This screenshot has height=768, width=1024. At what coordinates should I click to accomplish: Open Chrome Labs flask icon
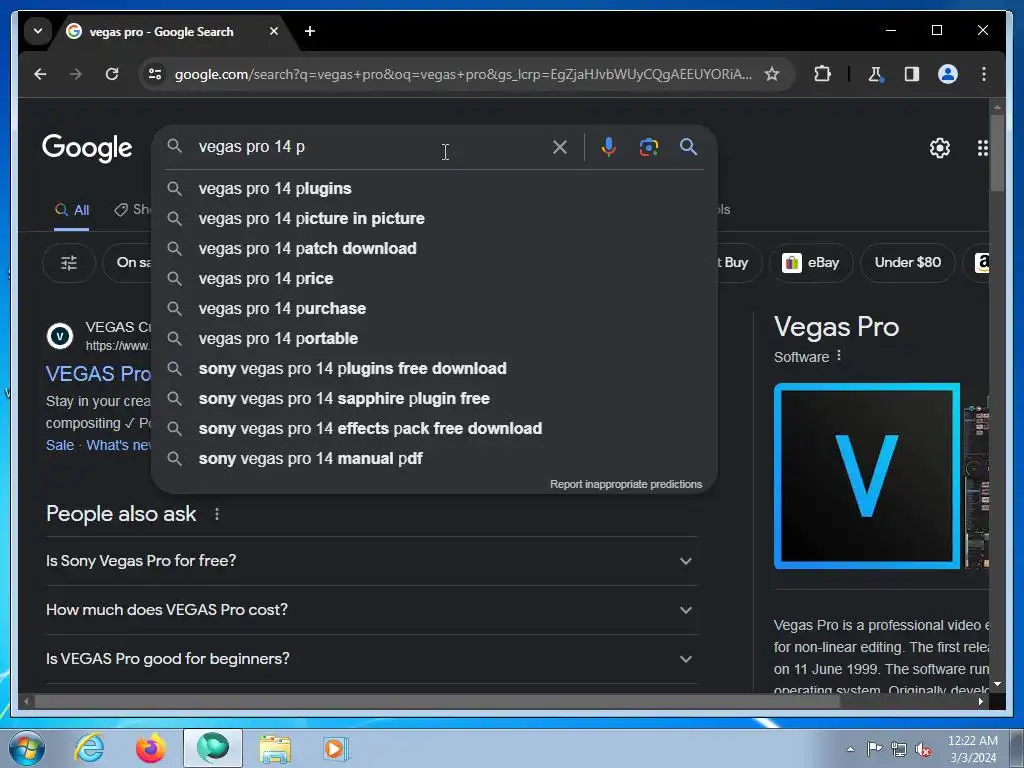pyautogui.click(x=876, y=74)
